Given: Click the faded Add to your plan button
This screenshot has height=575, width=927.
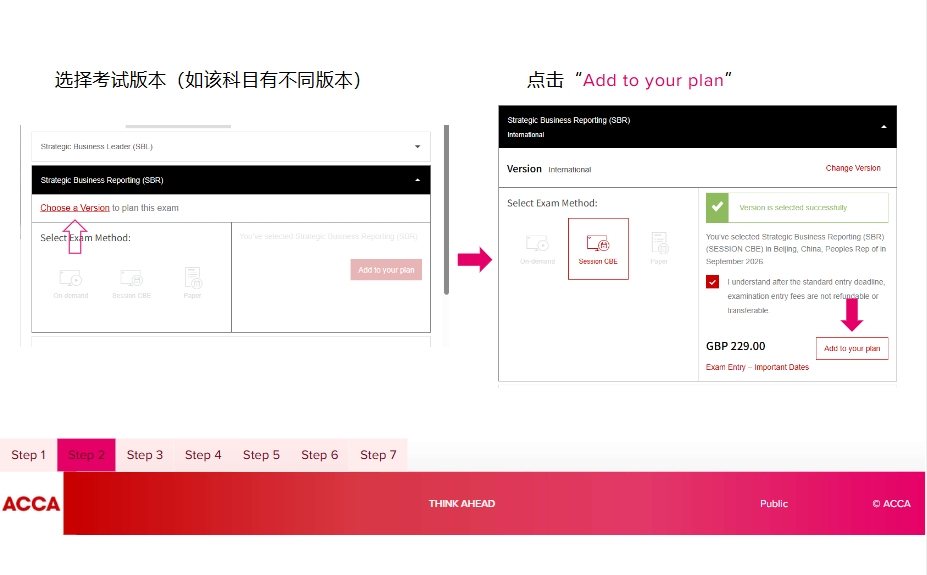Looking at the screenshot, I should (x=386, y=269).
